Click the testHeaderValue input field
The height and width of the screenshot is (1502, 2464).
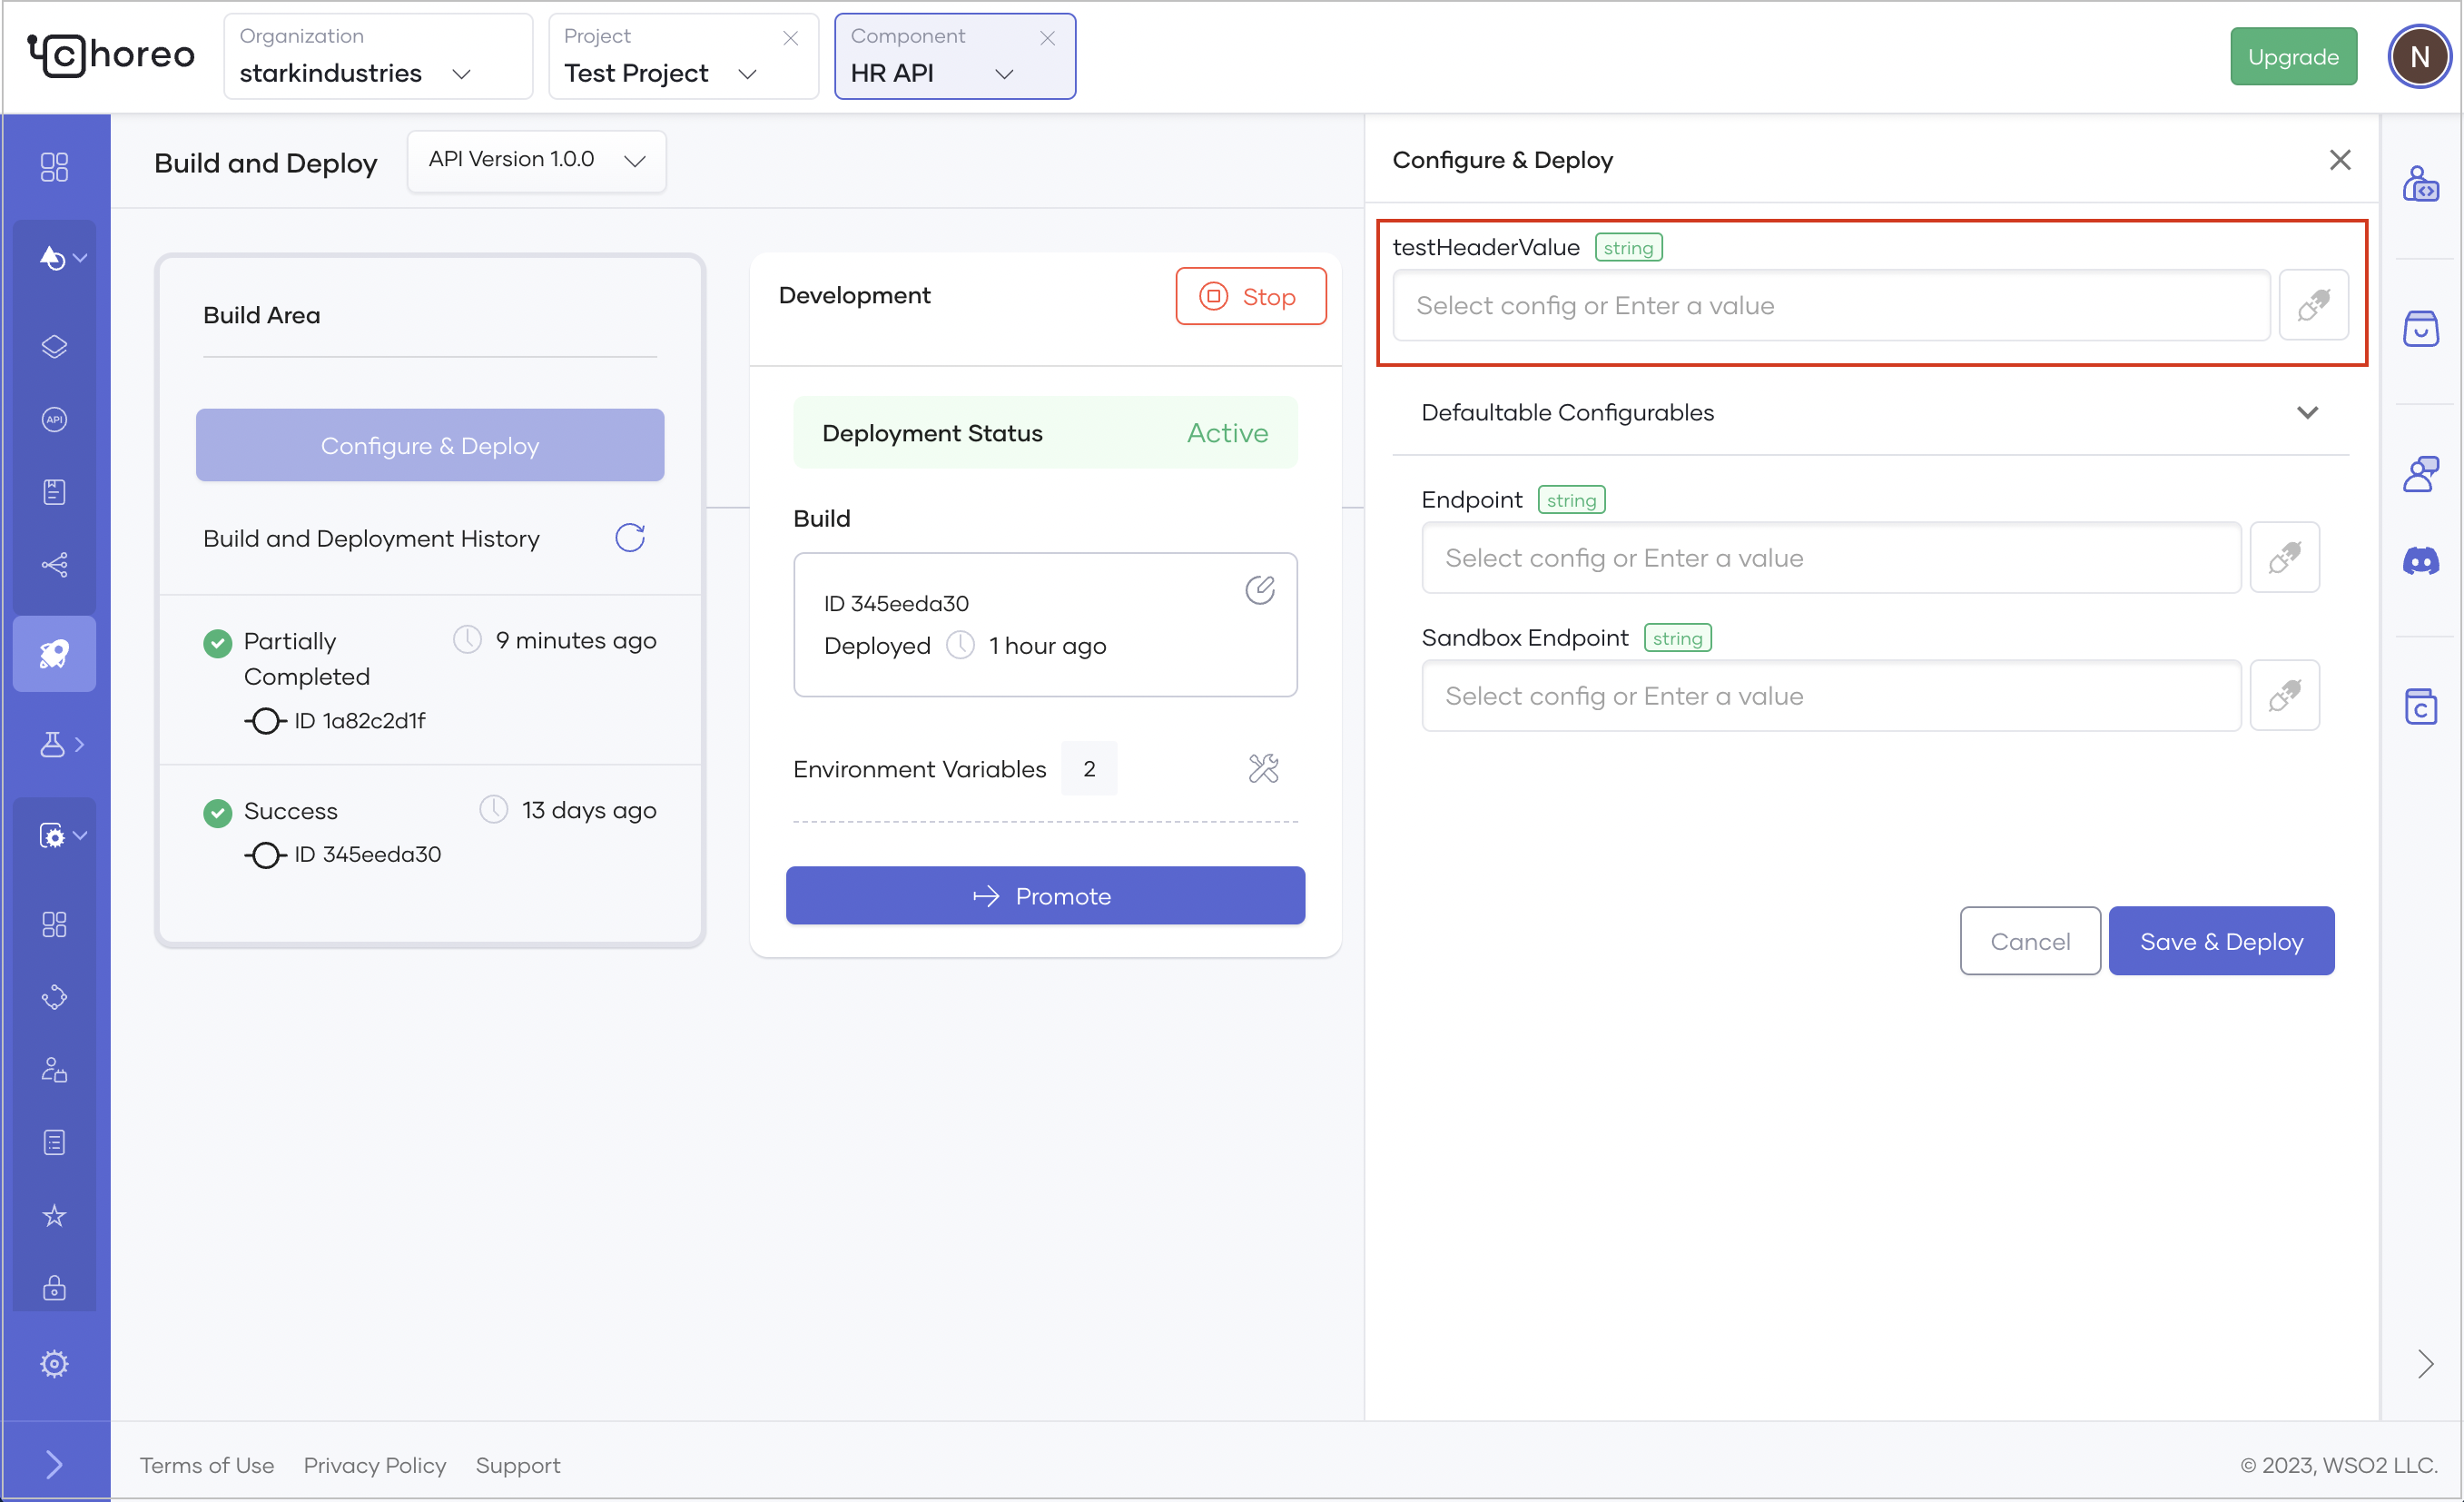point(1831,305)
